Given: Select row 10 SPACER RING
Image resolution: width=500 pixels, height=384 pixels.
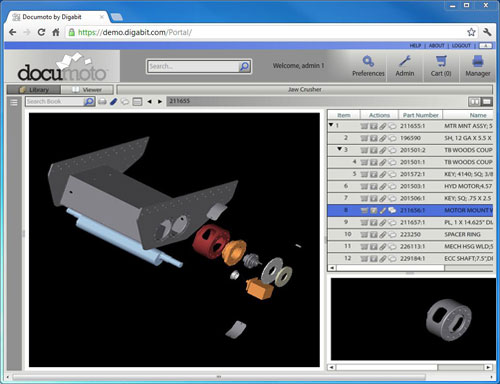Looking at the screenshot, I should tap(410, 234).
